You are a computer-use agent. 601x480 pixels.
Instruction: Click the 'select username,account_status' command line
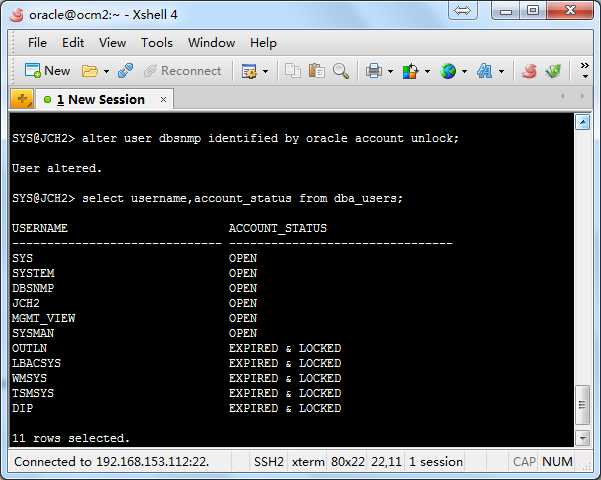click(x=207, y=198)
